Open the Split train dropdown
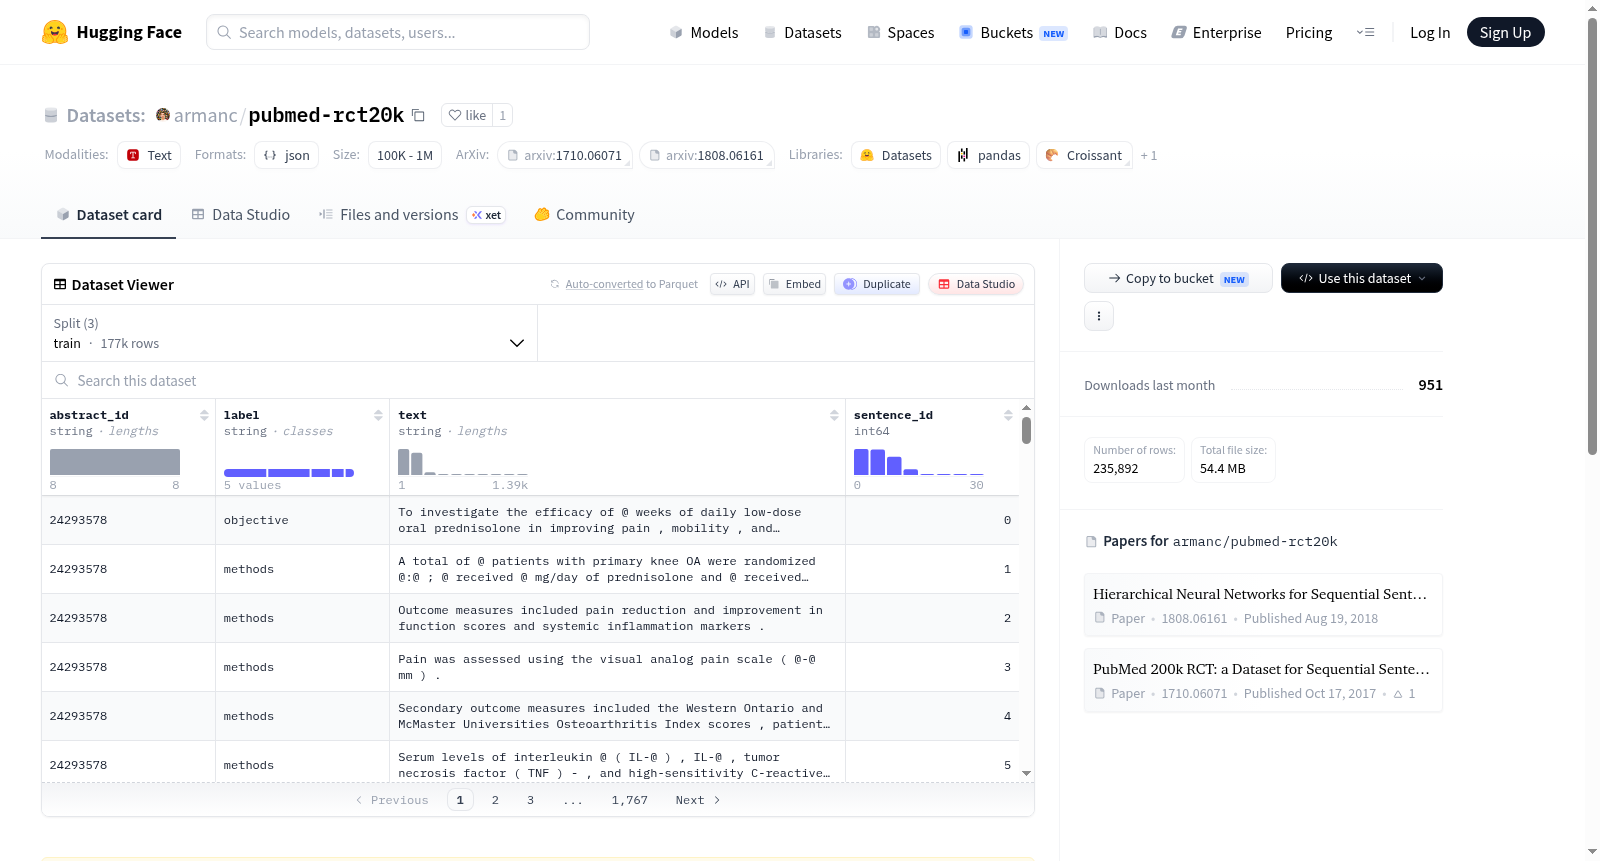1600x861 pixels. 289,333
